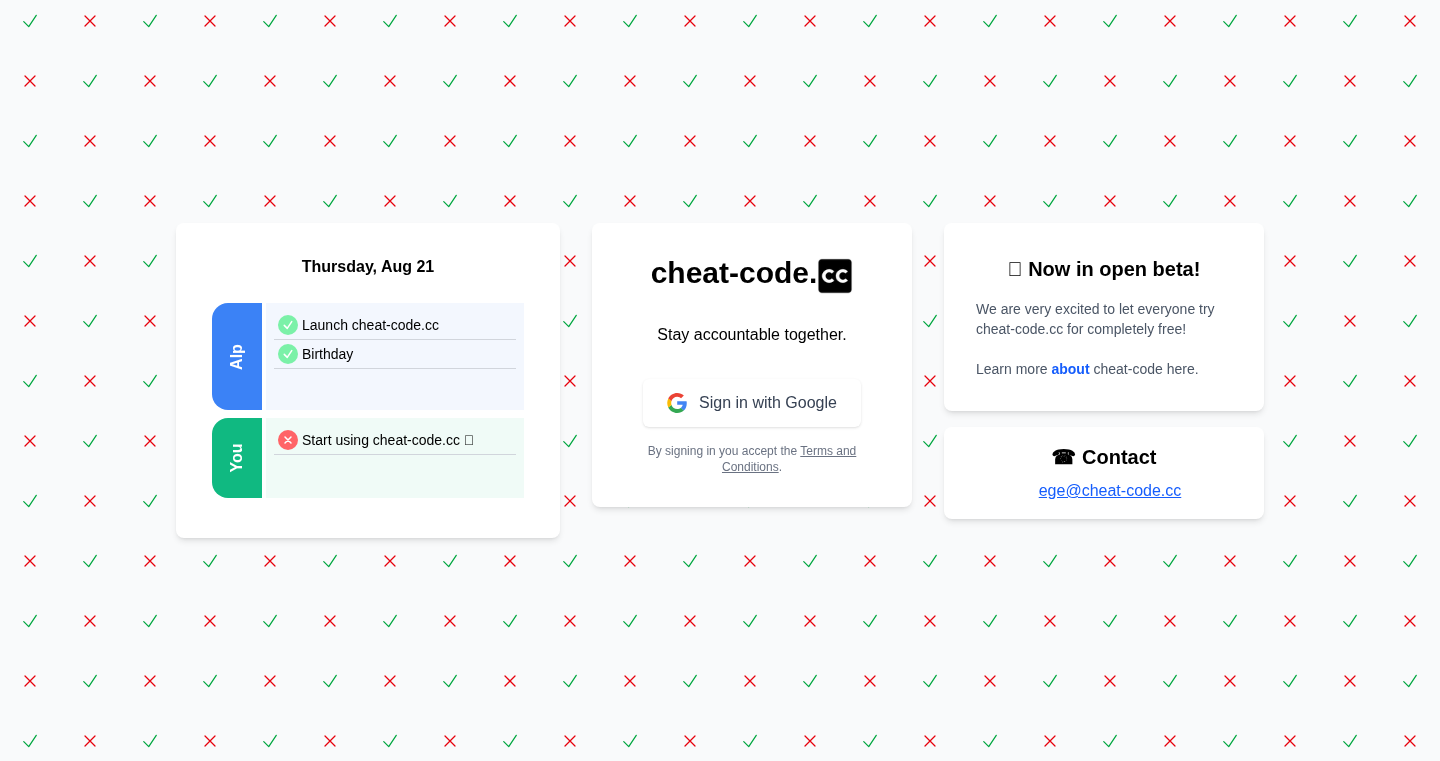Image resolution: width=1440 pixels, height=761 pixels.
Task: Click the Google logo icon
Action: [677, 403]
